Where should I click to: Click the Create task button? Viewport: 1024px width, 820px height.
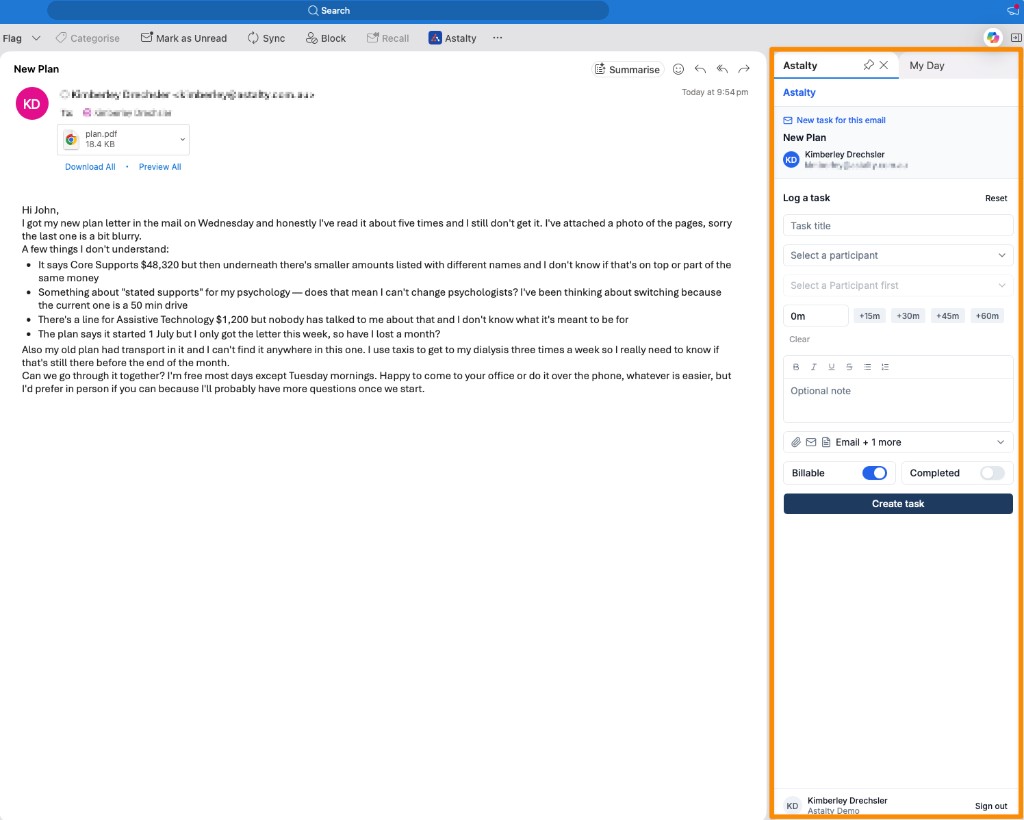point(898,503)
